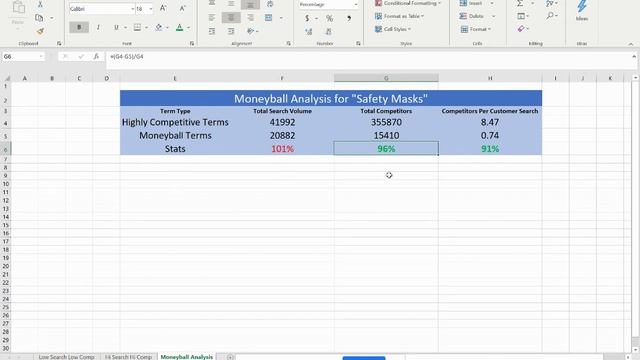
Task: Toggle Bottom Align in Alignment group
Action: coord(250,4)
